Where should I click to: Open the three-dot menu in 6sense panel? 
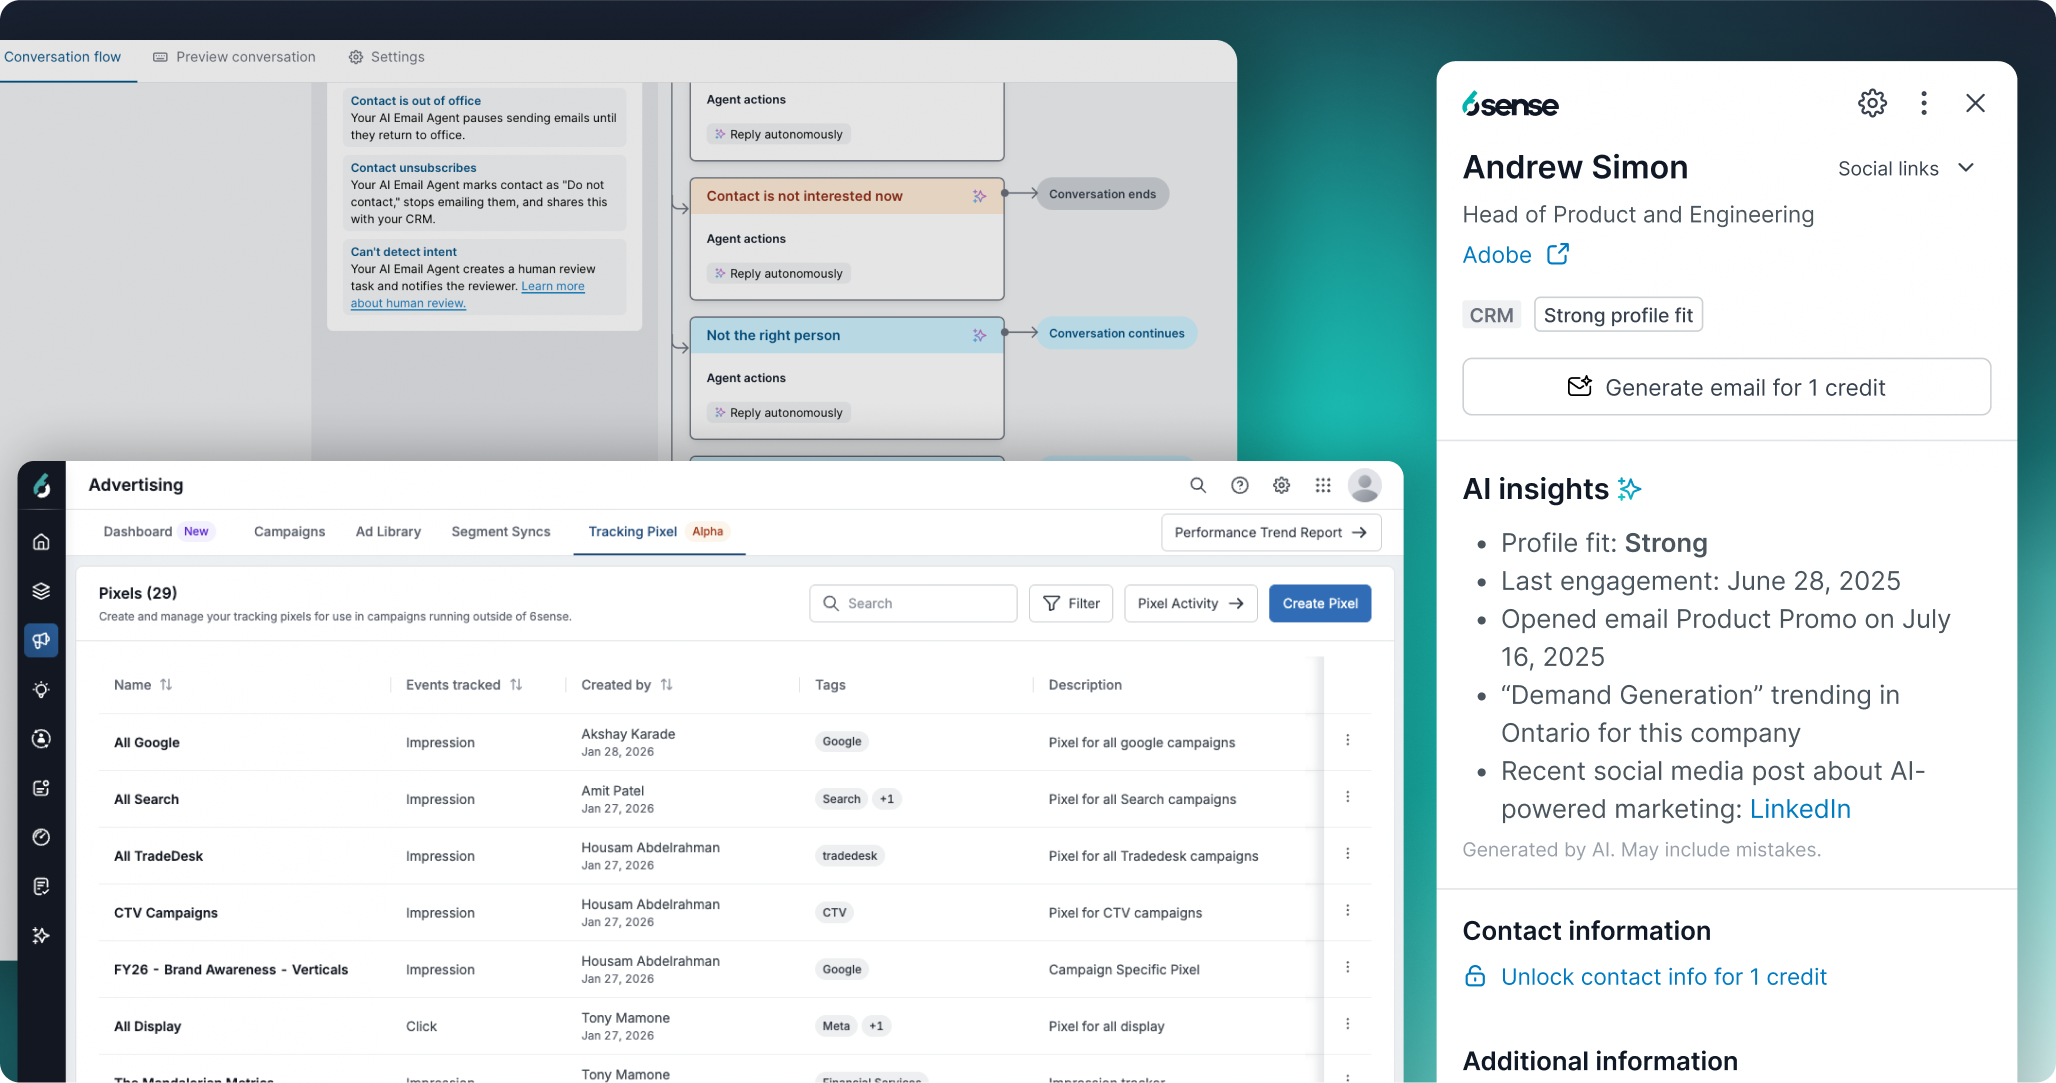click(1923, 103)
